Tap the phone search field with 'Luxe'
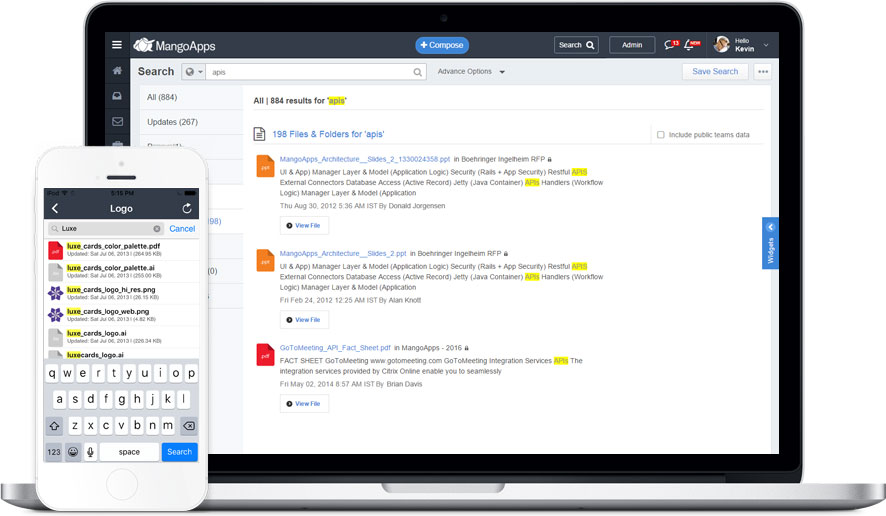 pos(106,228)
